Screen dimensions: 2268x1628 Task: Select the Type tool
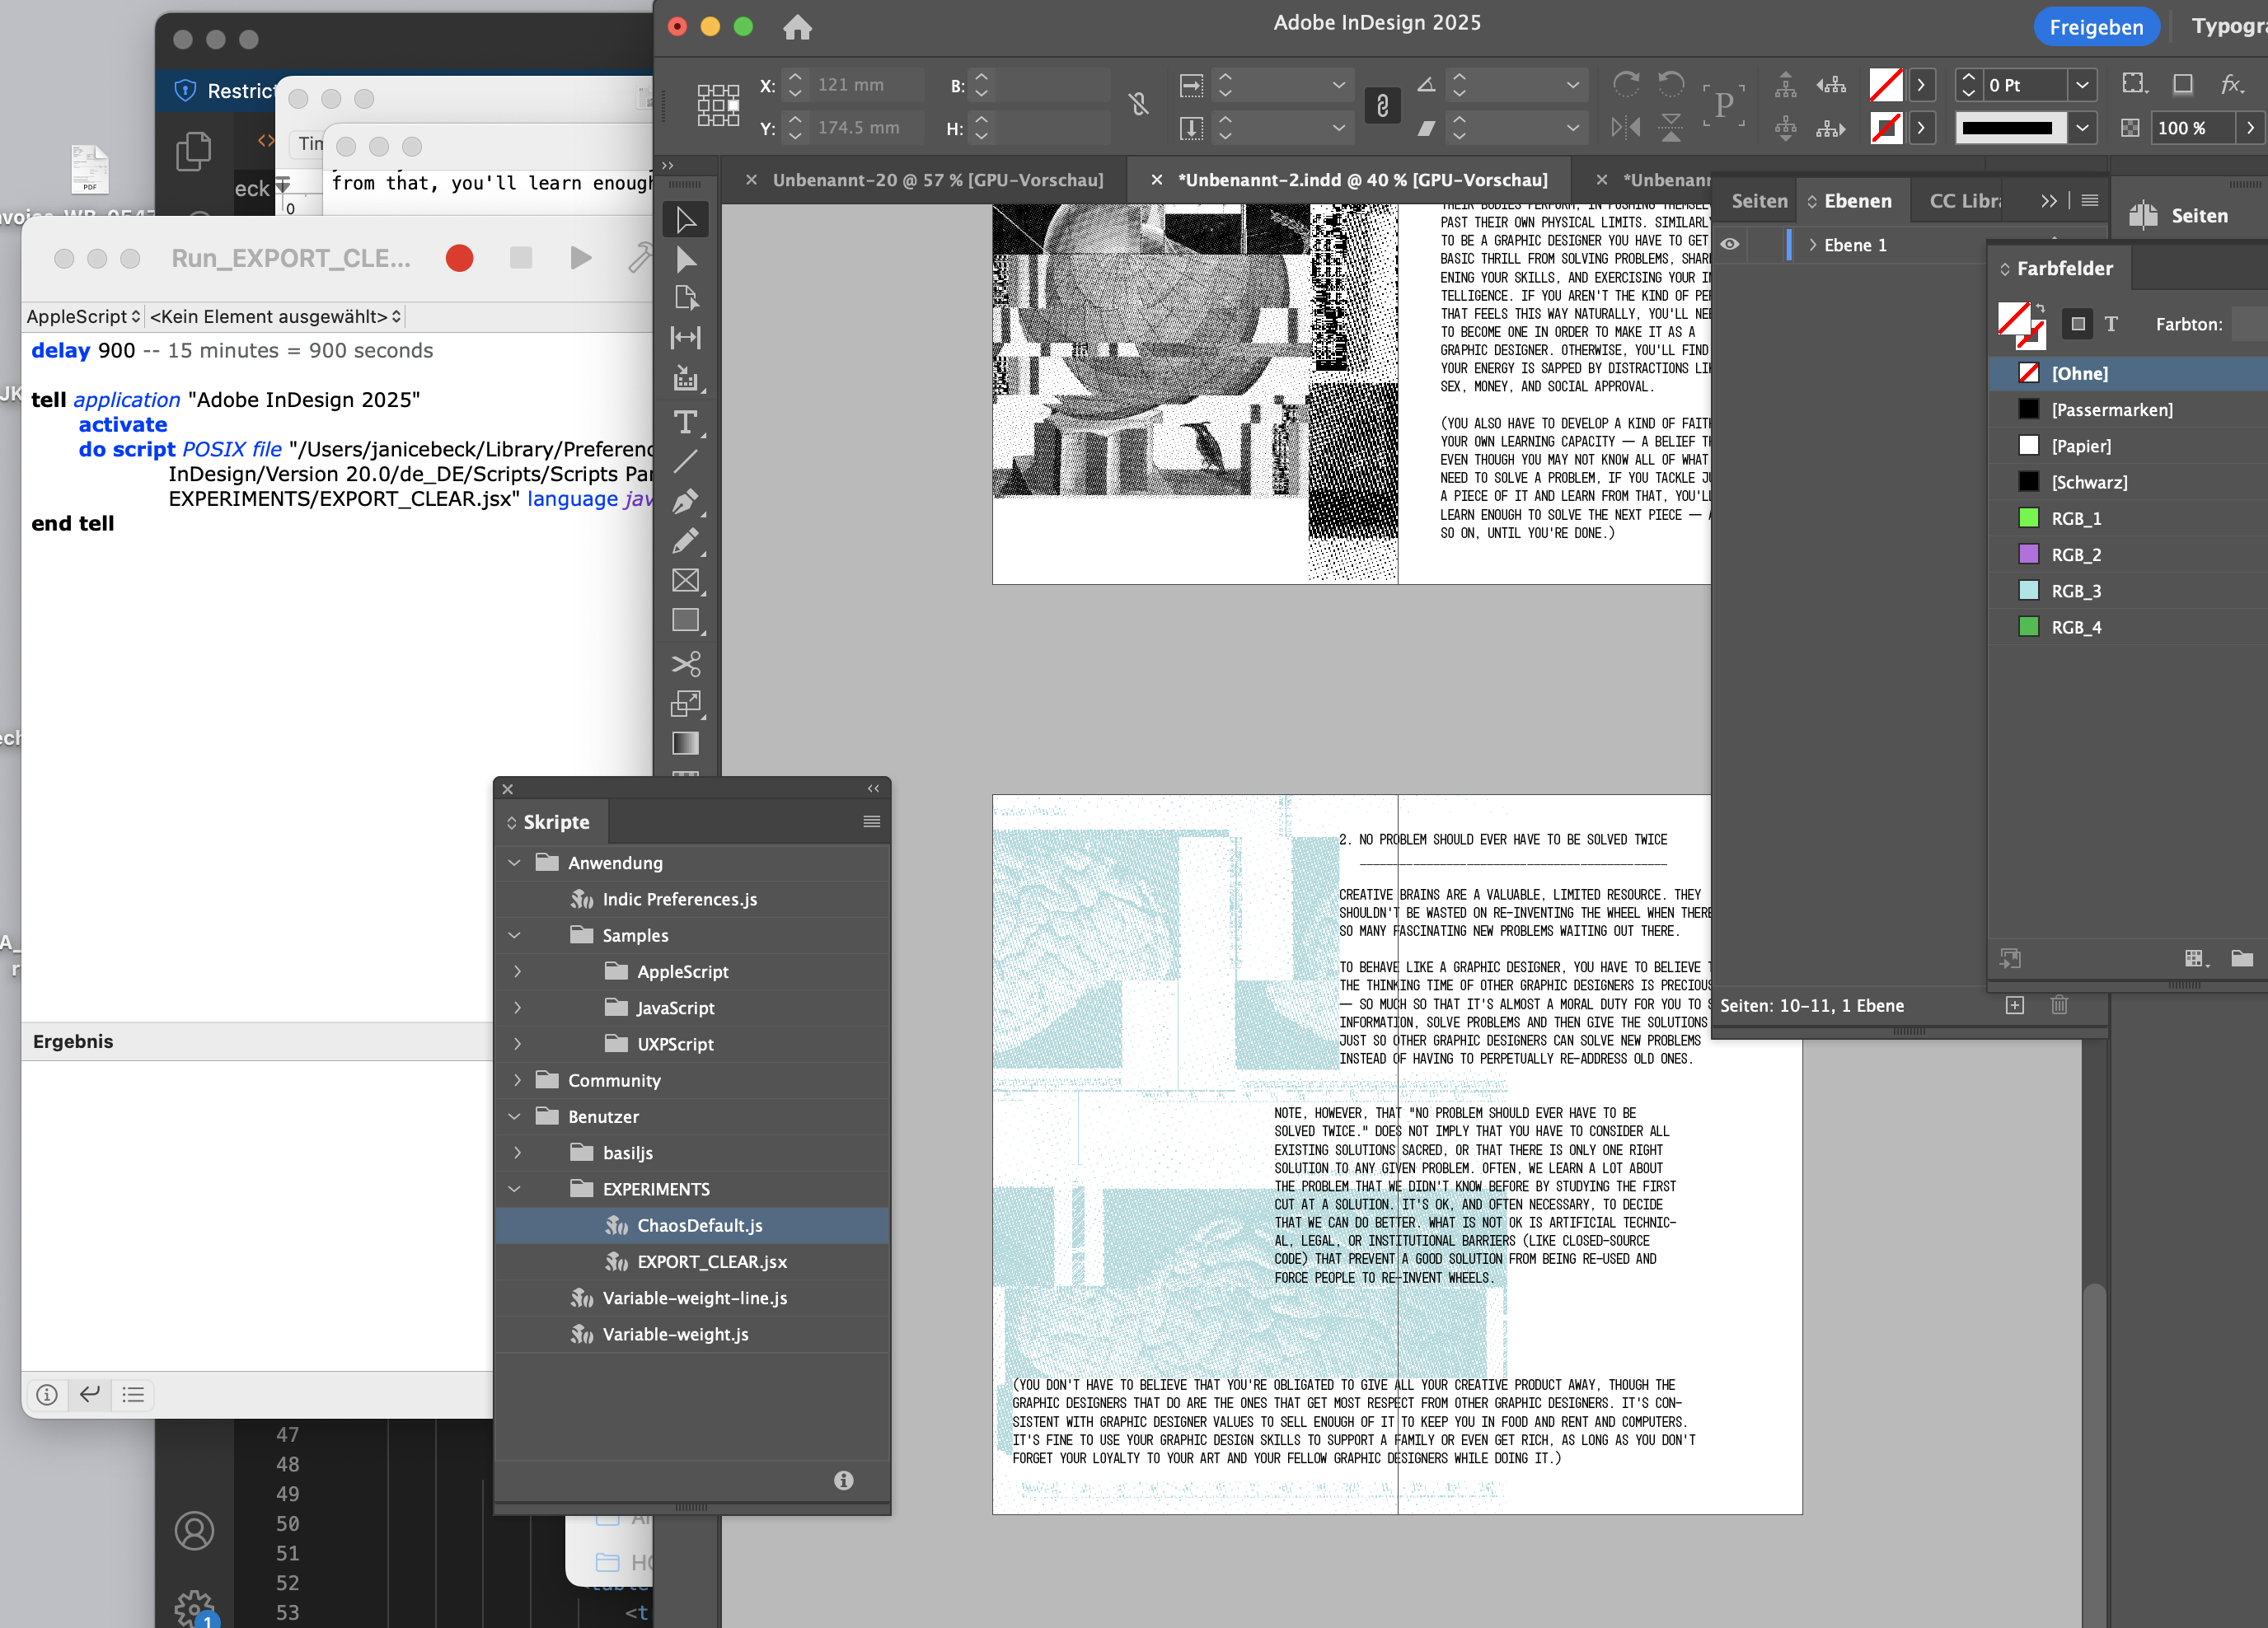(686, 422)
